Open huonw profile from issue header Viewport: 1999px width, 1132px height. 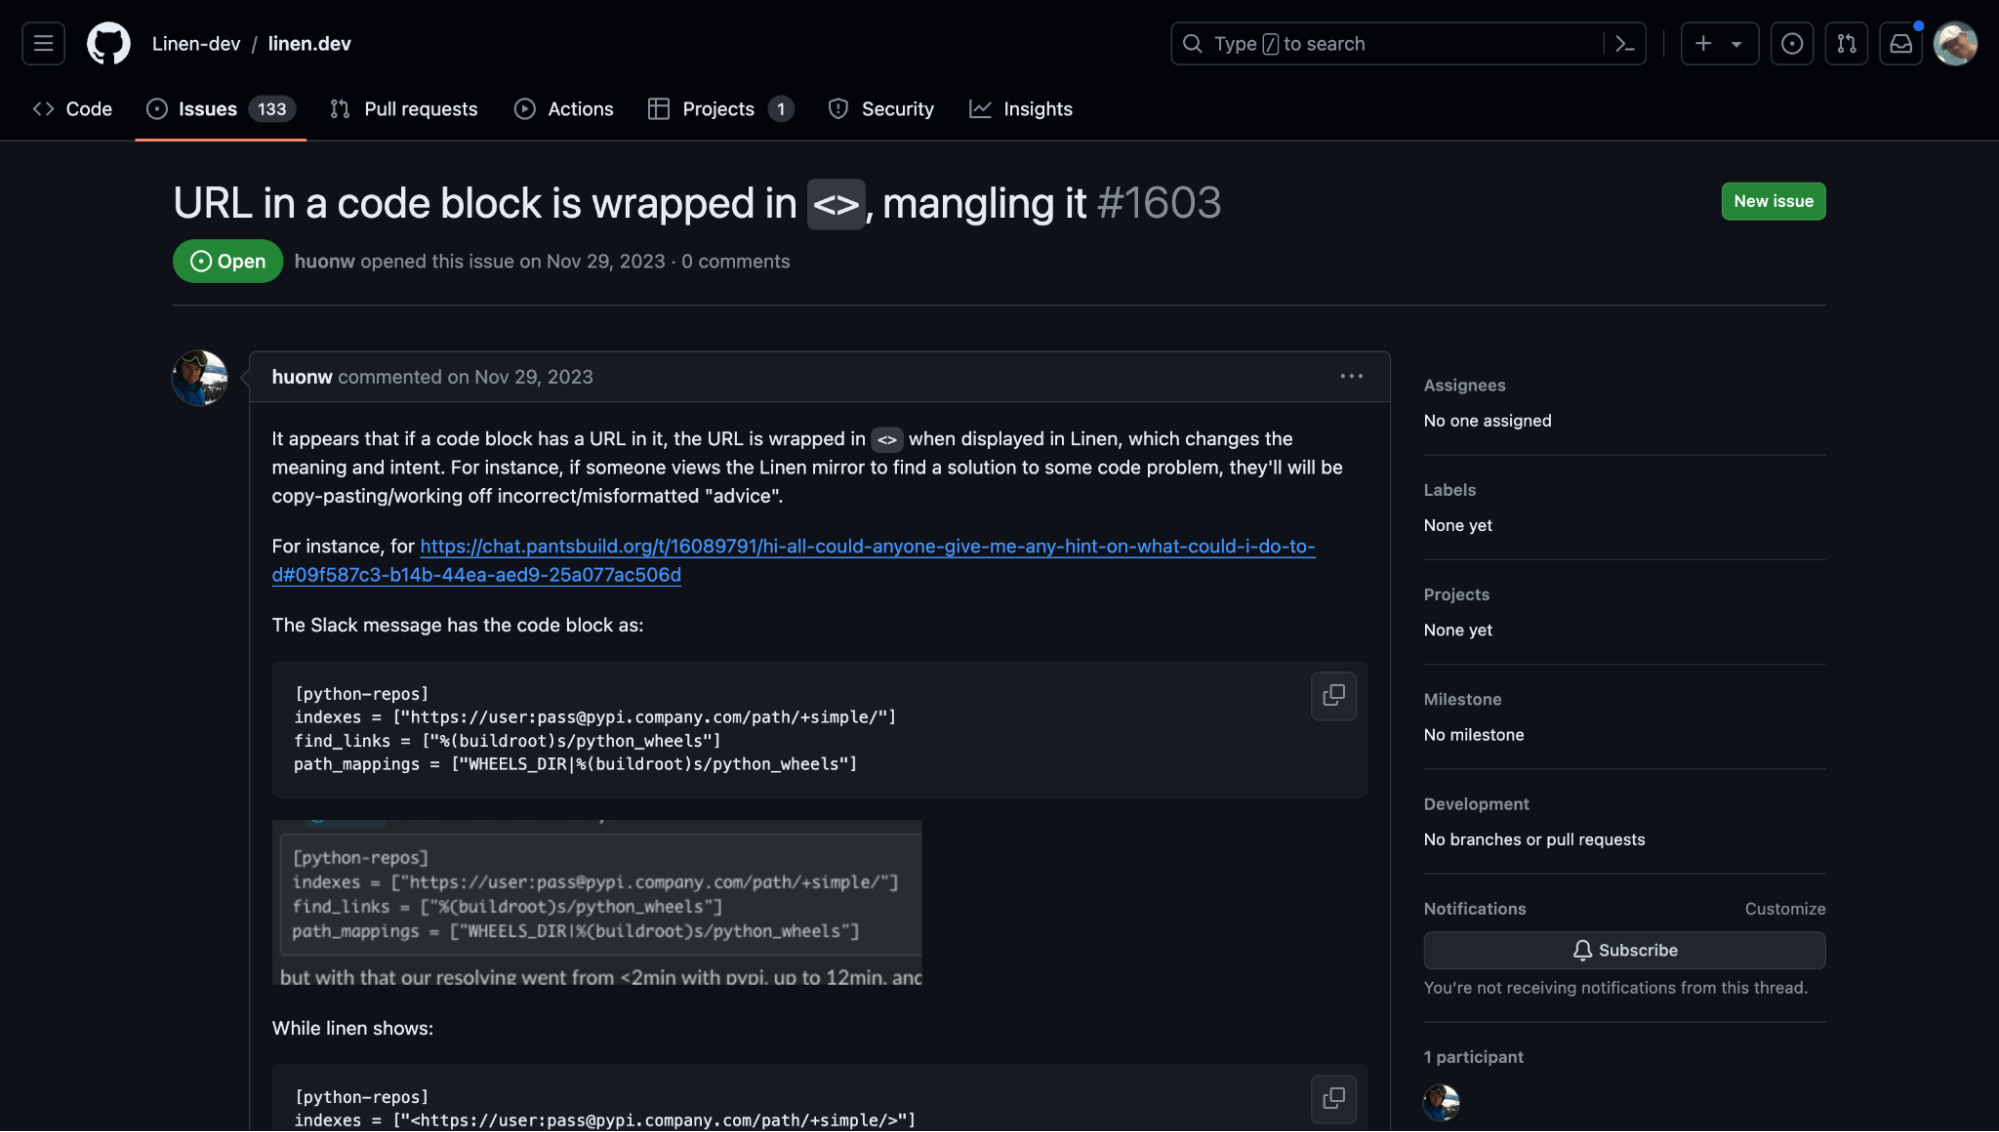tap(324, 261)
